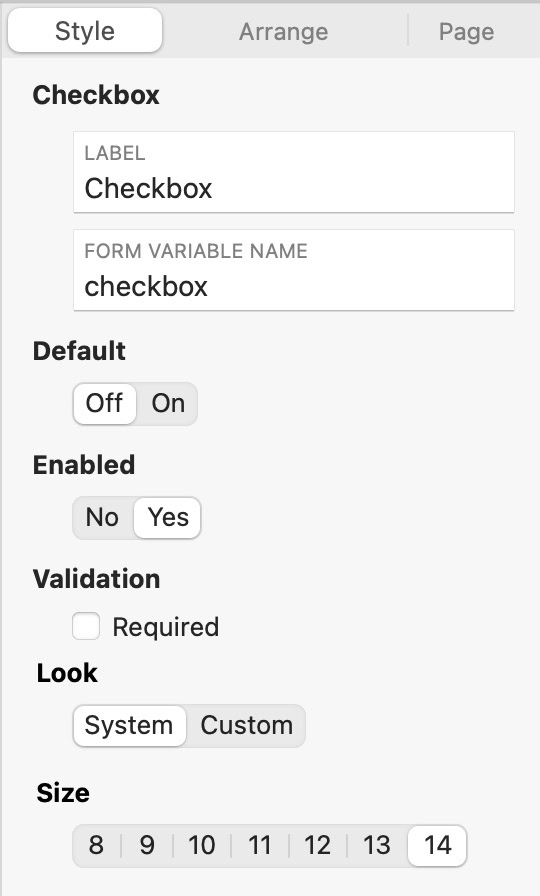Set Default to On

pos(167,403)
